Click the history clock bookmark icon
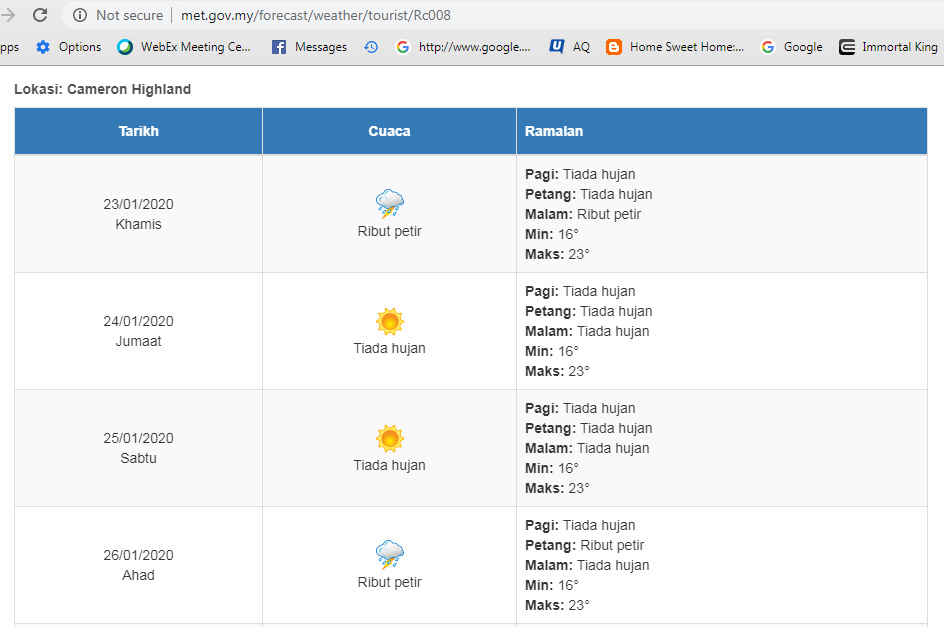This screenshot has width=944, height=627. tap(371, 47)
